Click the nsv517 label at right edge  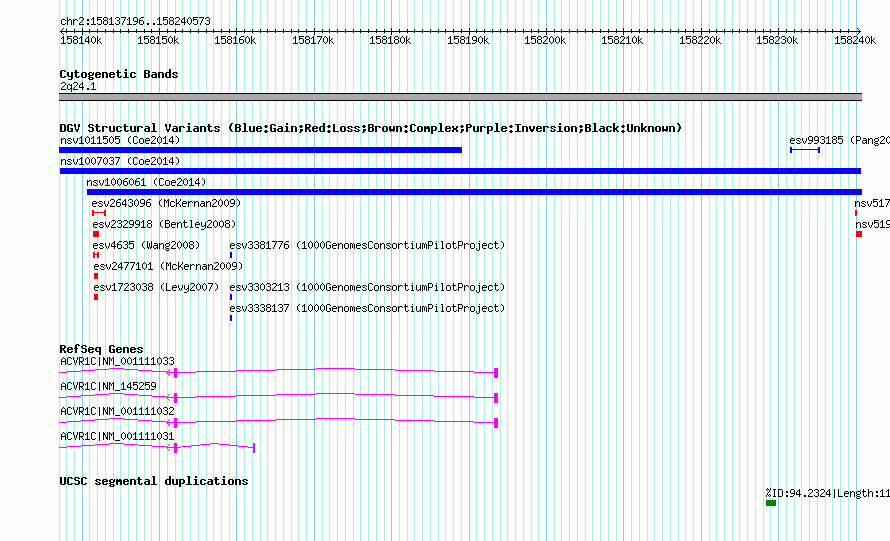tap(872, 203)
